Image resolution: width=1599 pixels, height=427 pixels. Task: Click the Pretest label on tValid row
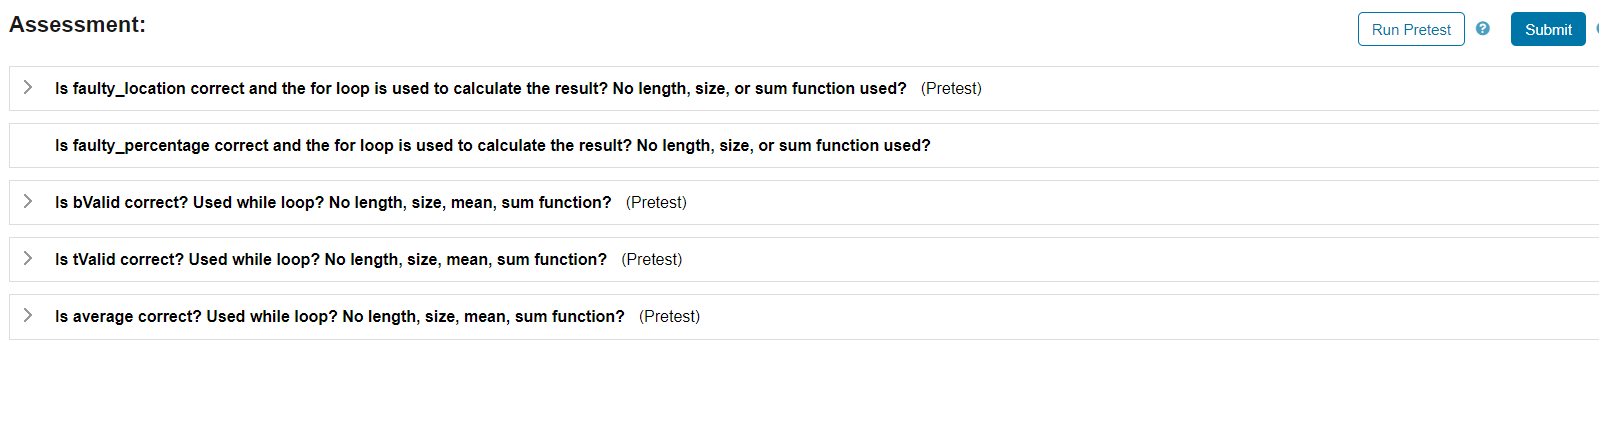coord(652,260)
